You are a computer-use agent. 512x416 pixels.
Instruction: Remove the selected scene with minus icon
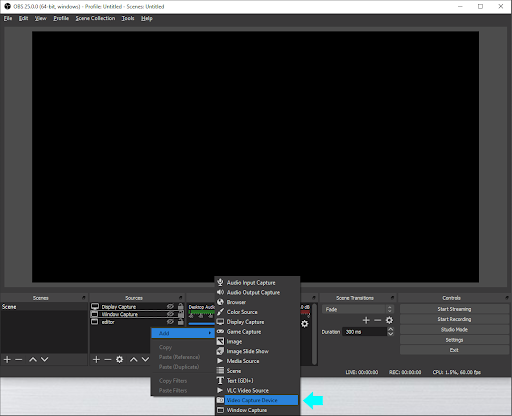[19, 359]
